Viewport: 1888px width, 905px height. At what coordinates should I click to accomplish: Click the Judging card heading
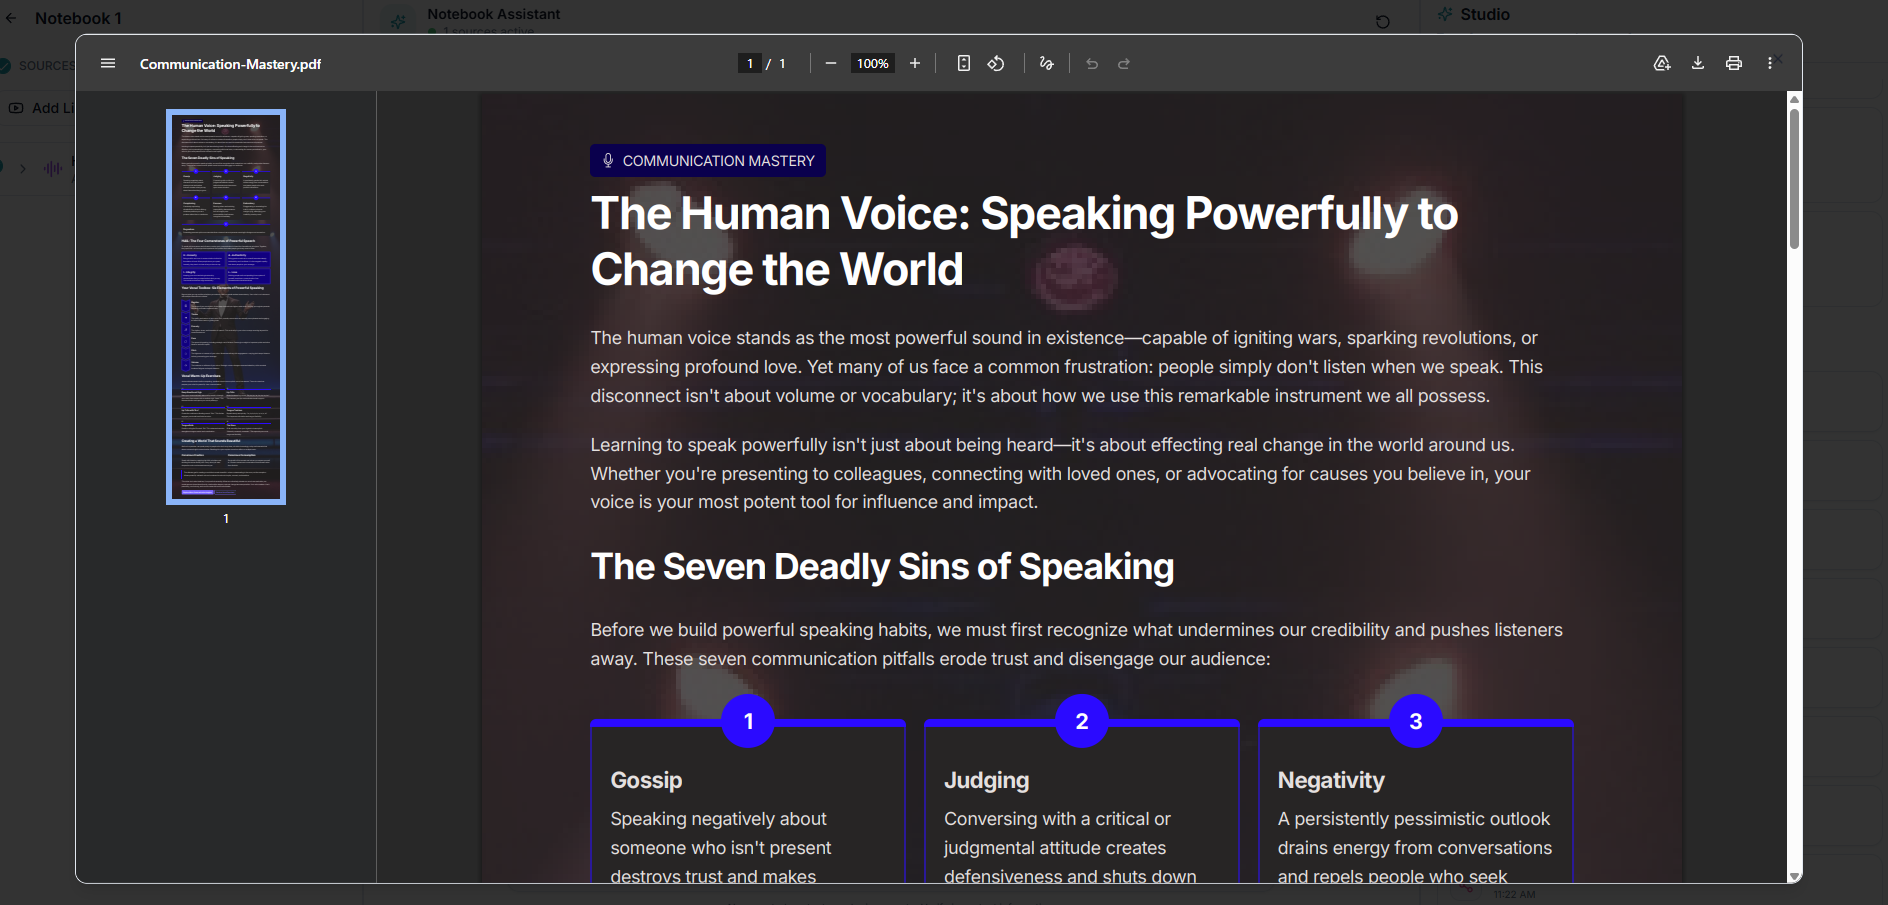pyautogui.click(x=986, y=780)
